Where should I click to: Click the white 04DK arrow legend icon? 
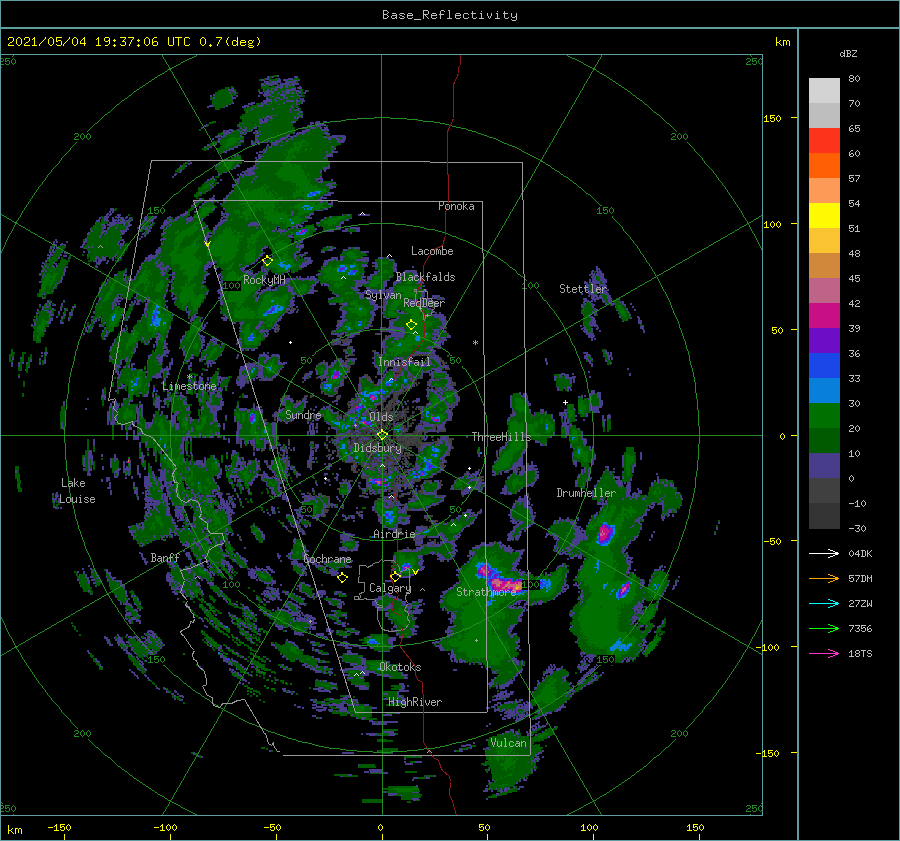pyautogui.click(x=824, y=553)
